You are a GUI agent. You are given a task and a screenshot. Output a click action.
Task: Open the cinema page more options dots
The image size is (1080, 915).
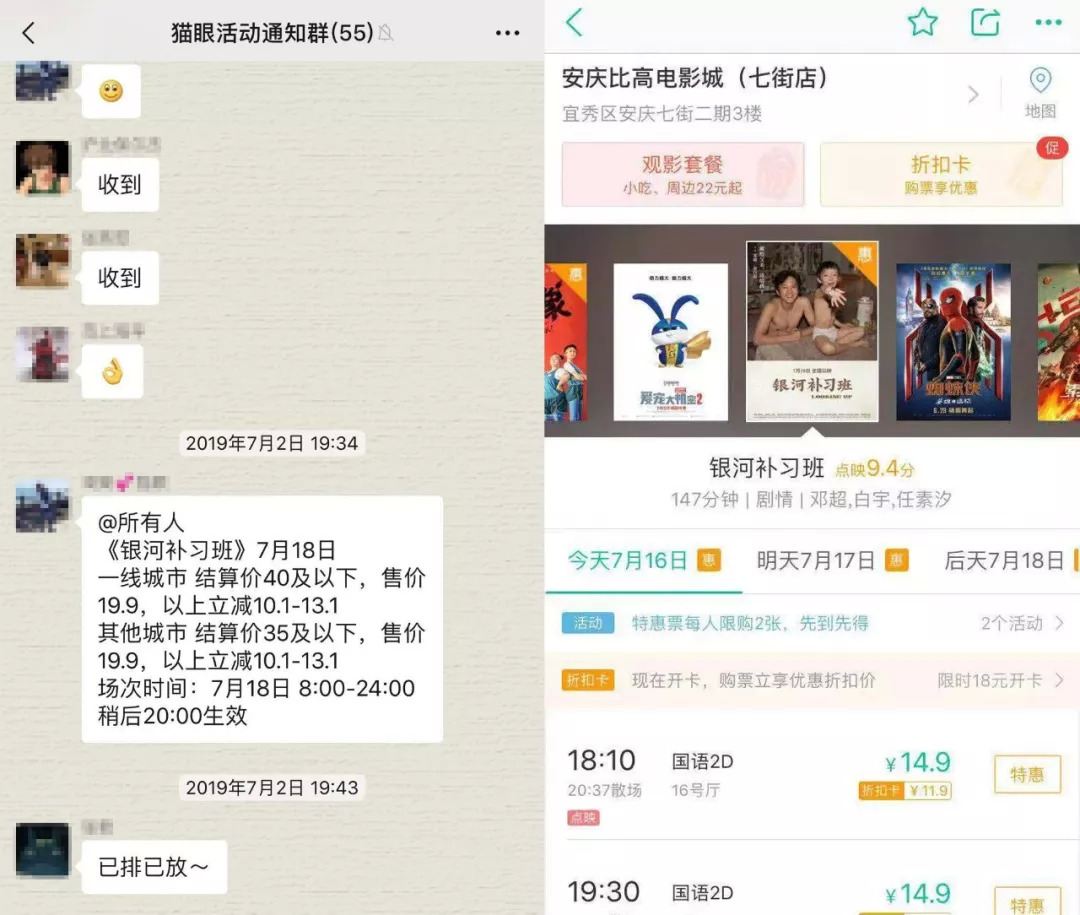point(1048,23)
